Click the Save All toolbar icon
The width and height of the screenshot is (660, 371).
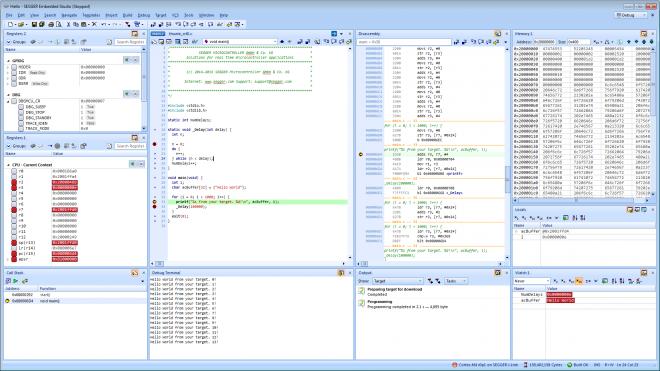(42, 24)
